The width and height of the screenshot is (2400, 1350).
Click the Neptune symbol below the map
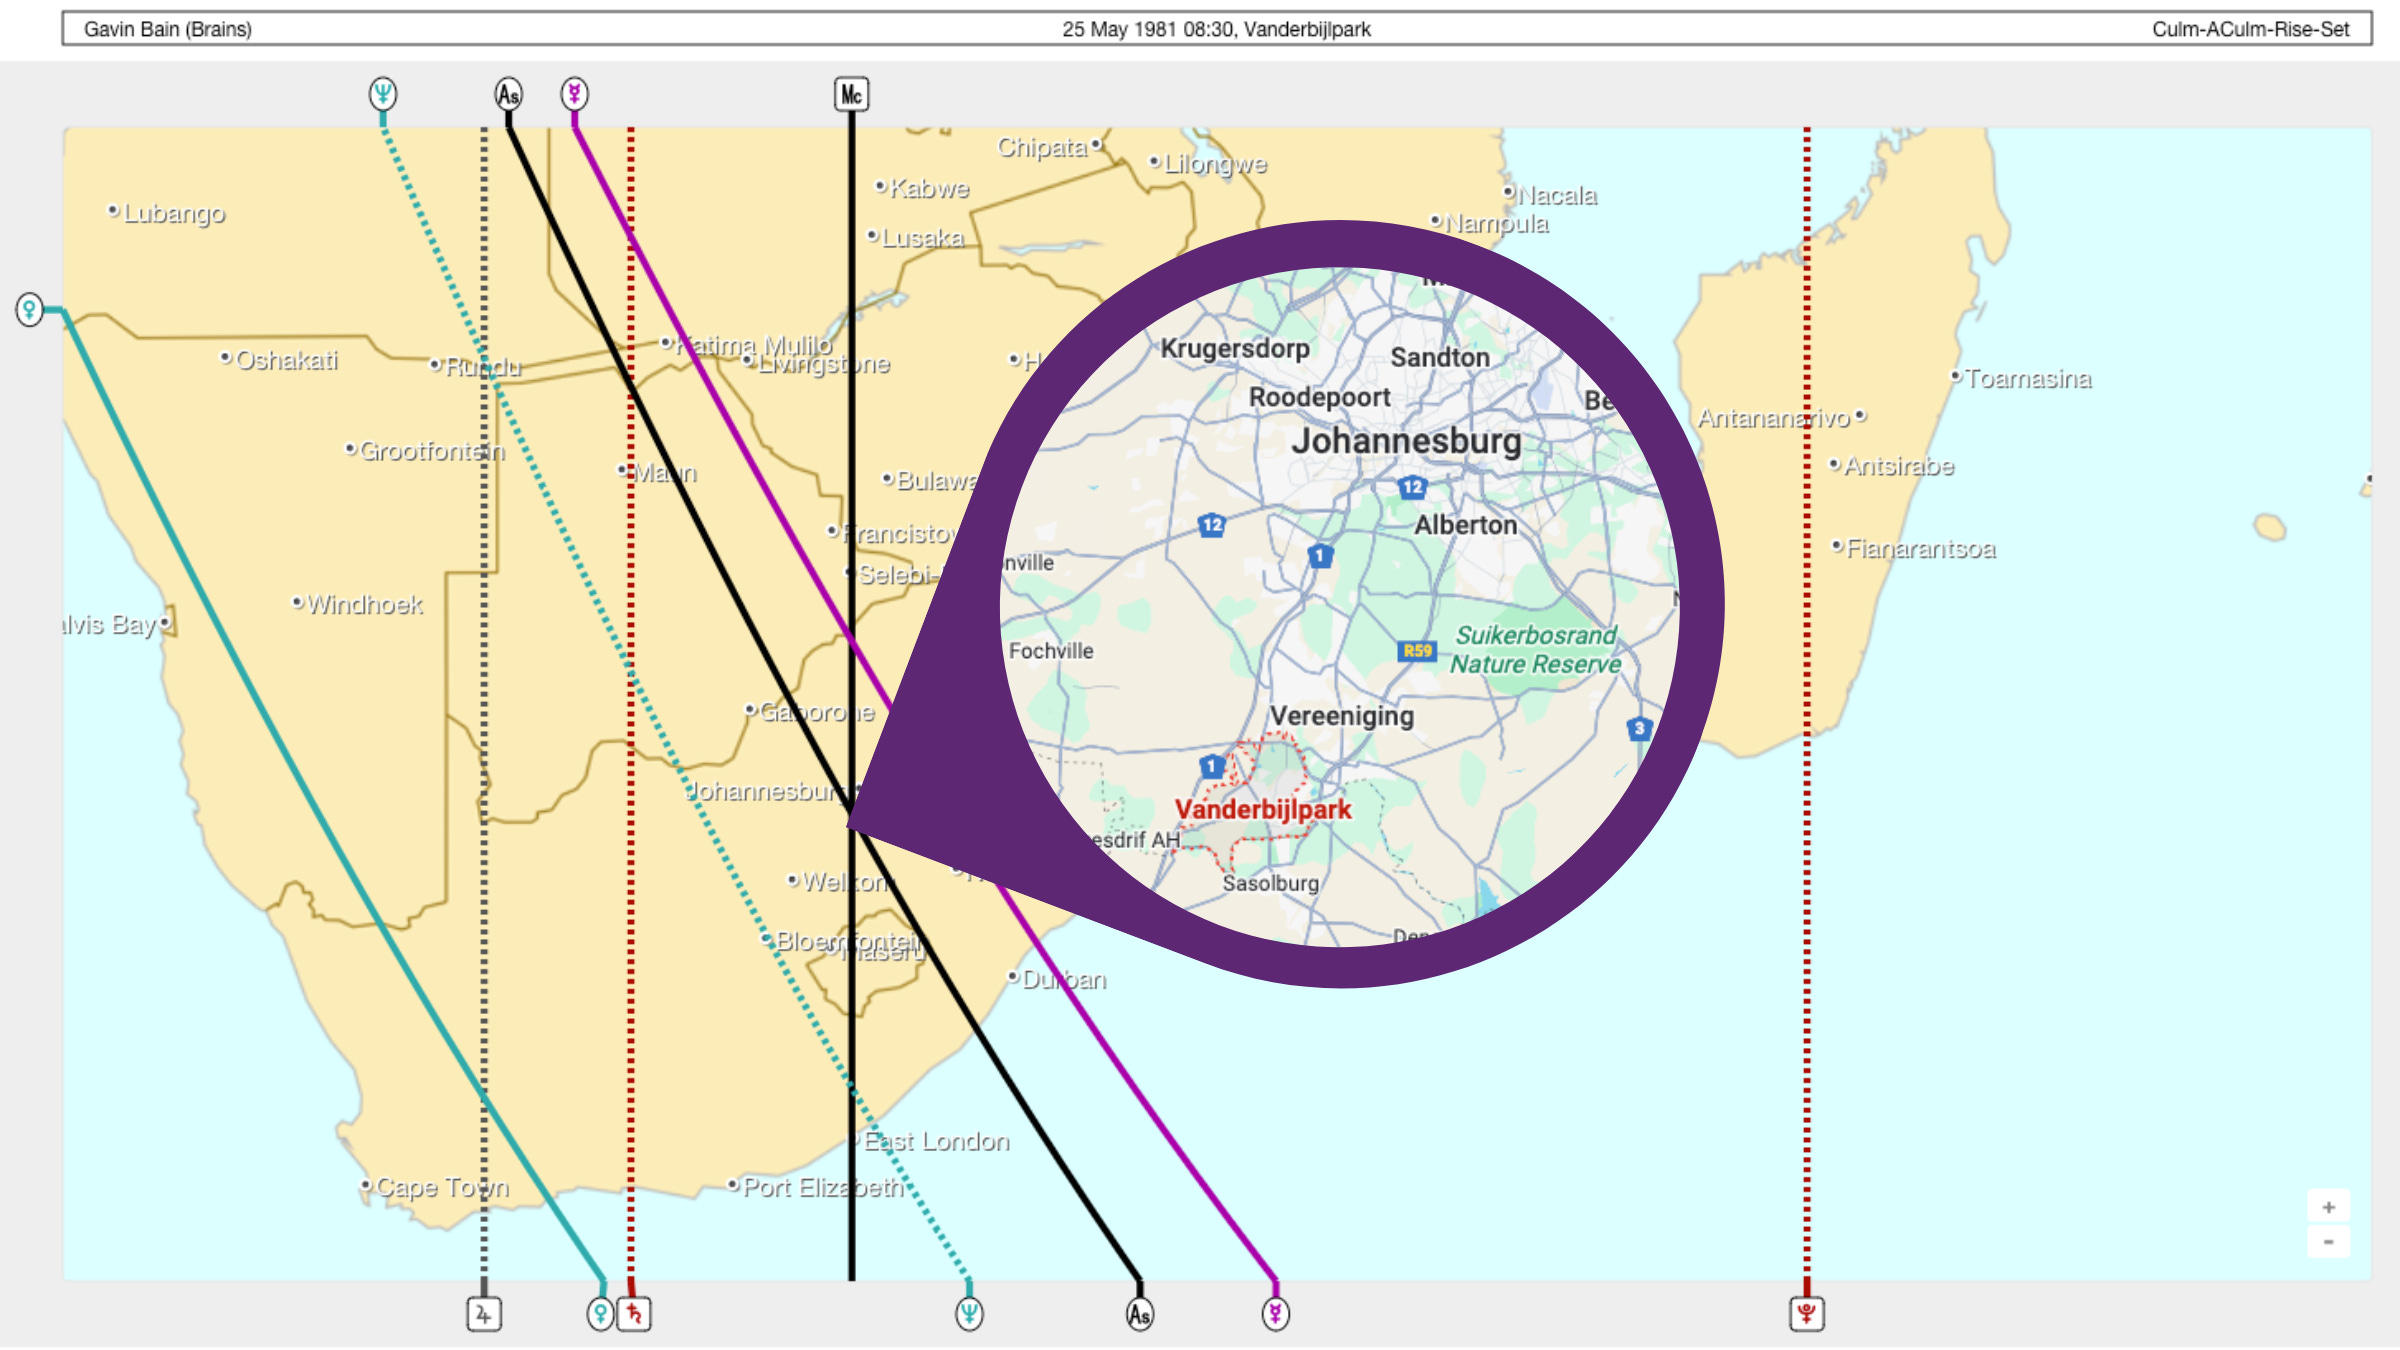(969, 1314)
